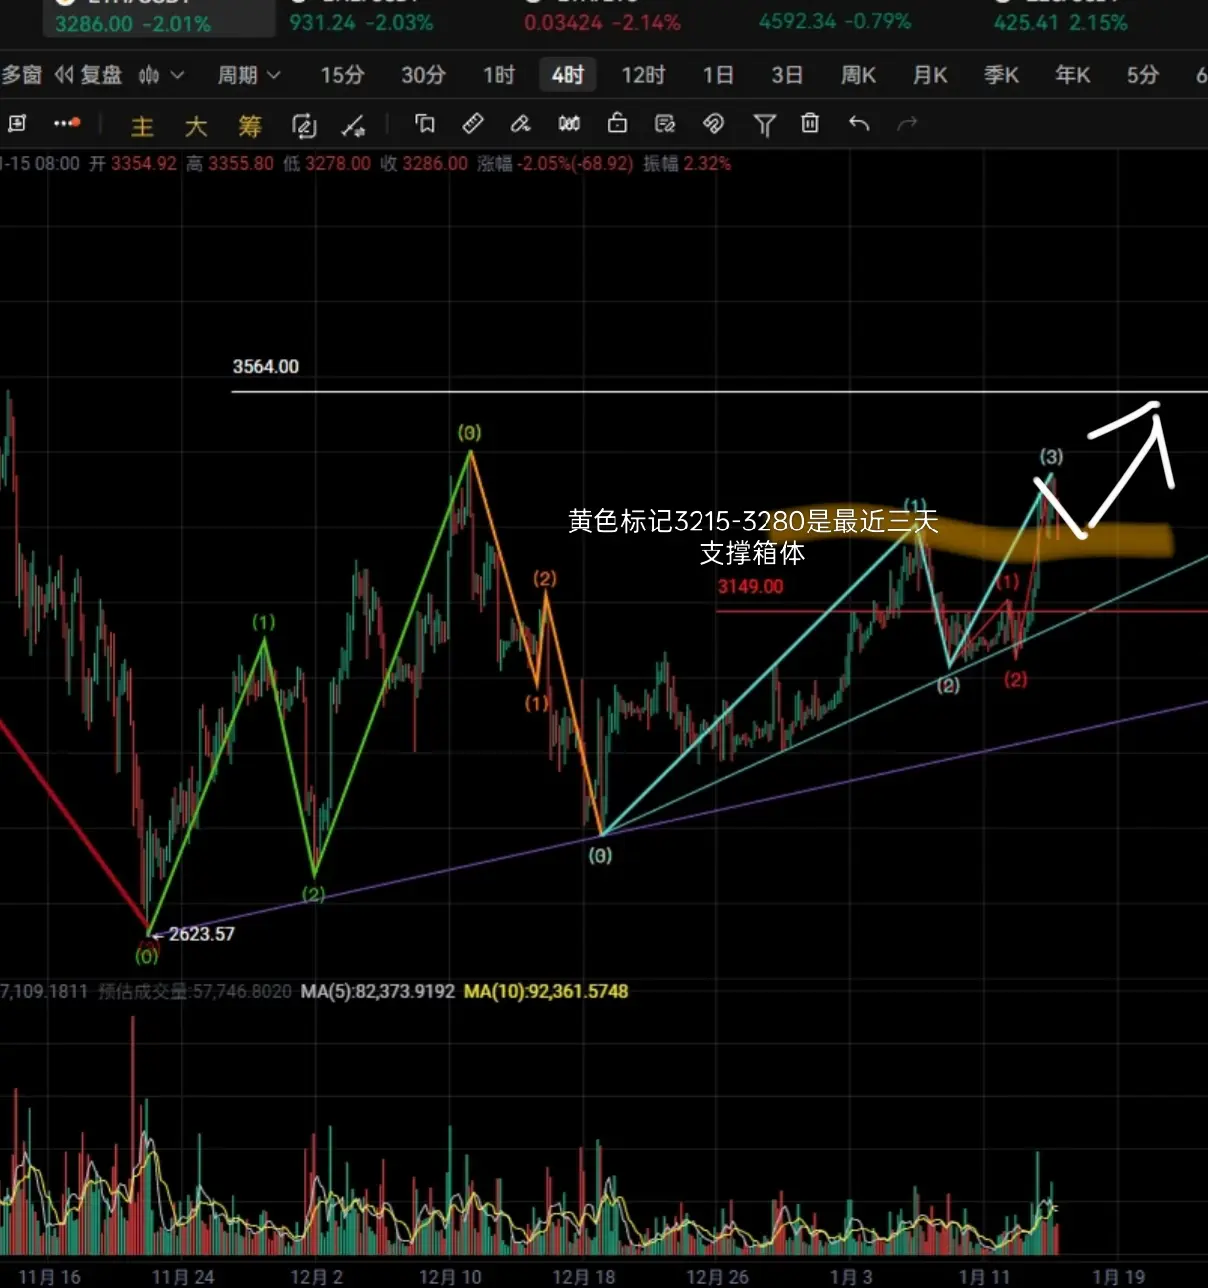Click the rotate/refresh drawing icon
This screenshot has width=1208, height=1288.
304,125
